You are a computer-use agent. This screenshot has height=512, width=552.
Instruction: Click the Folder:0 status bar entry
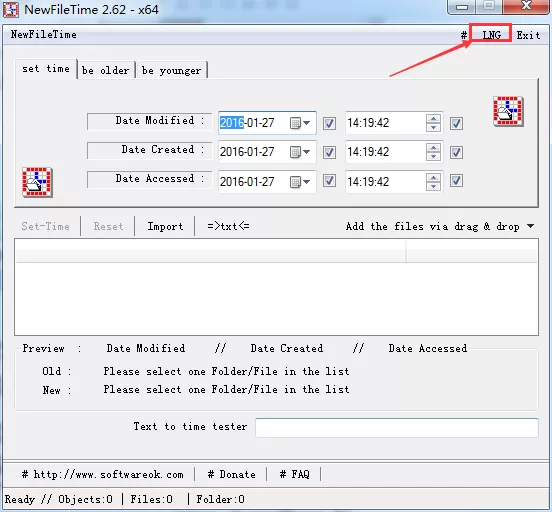[x=220, y=499]
